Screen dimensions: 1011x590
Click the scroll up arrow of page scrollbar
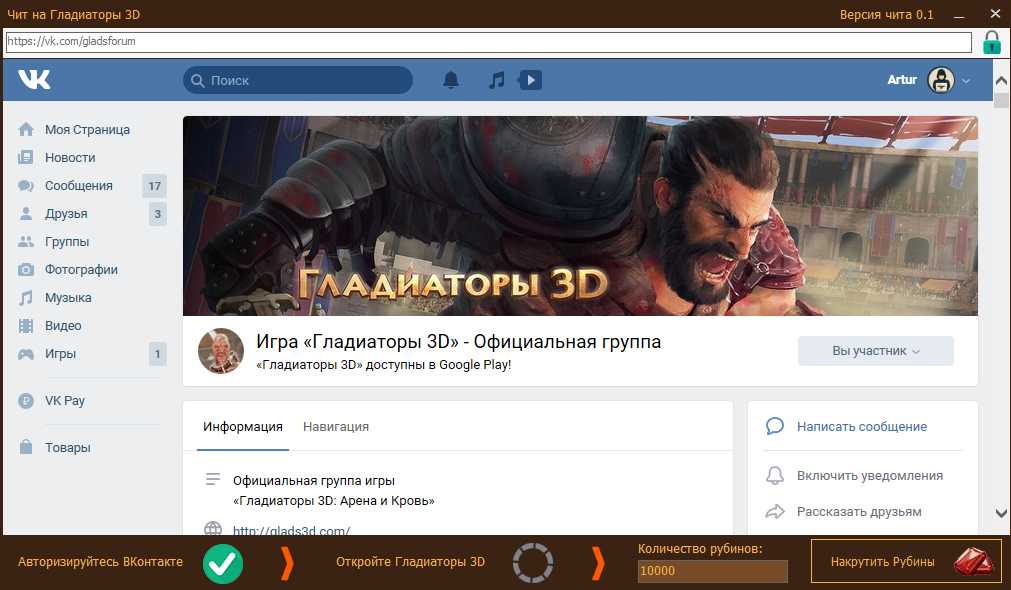[1001, 81]
